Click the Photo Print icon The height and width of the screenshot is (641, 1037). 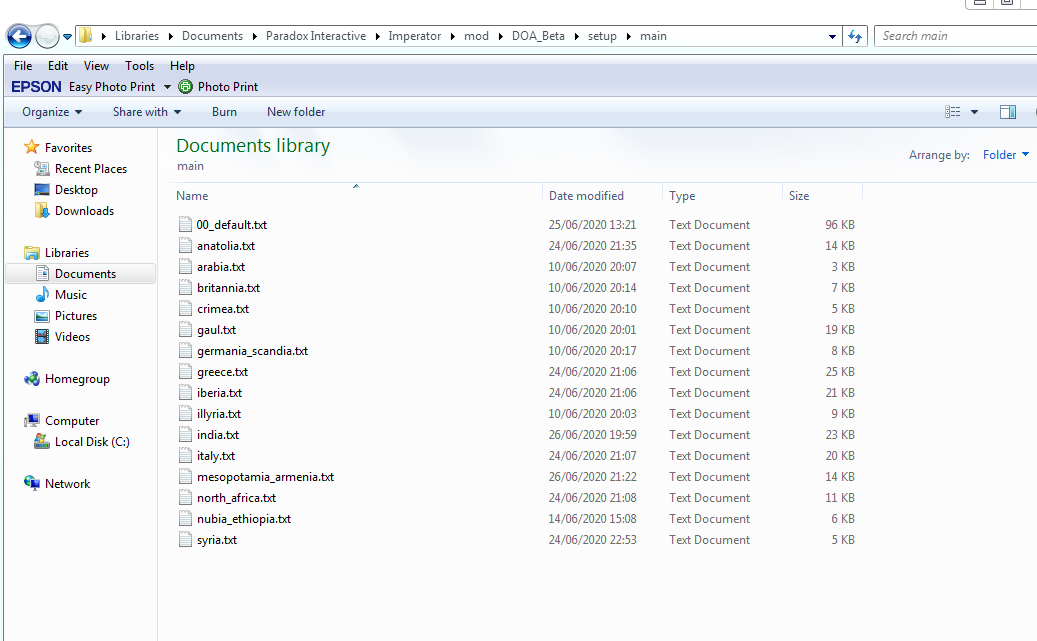point(186,87)
